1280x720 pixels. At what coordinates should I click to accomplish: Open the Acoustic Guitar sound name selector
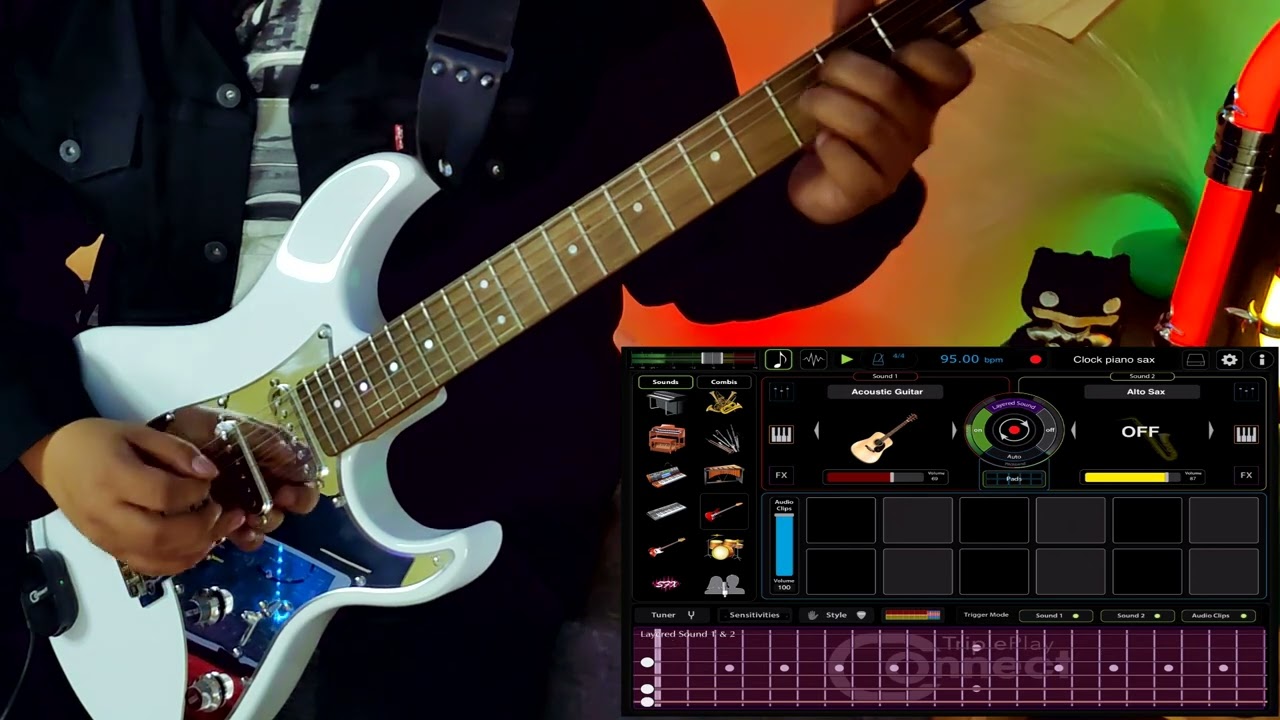[x=887, y=391]
